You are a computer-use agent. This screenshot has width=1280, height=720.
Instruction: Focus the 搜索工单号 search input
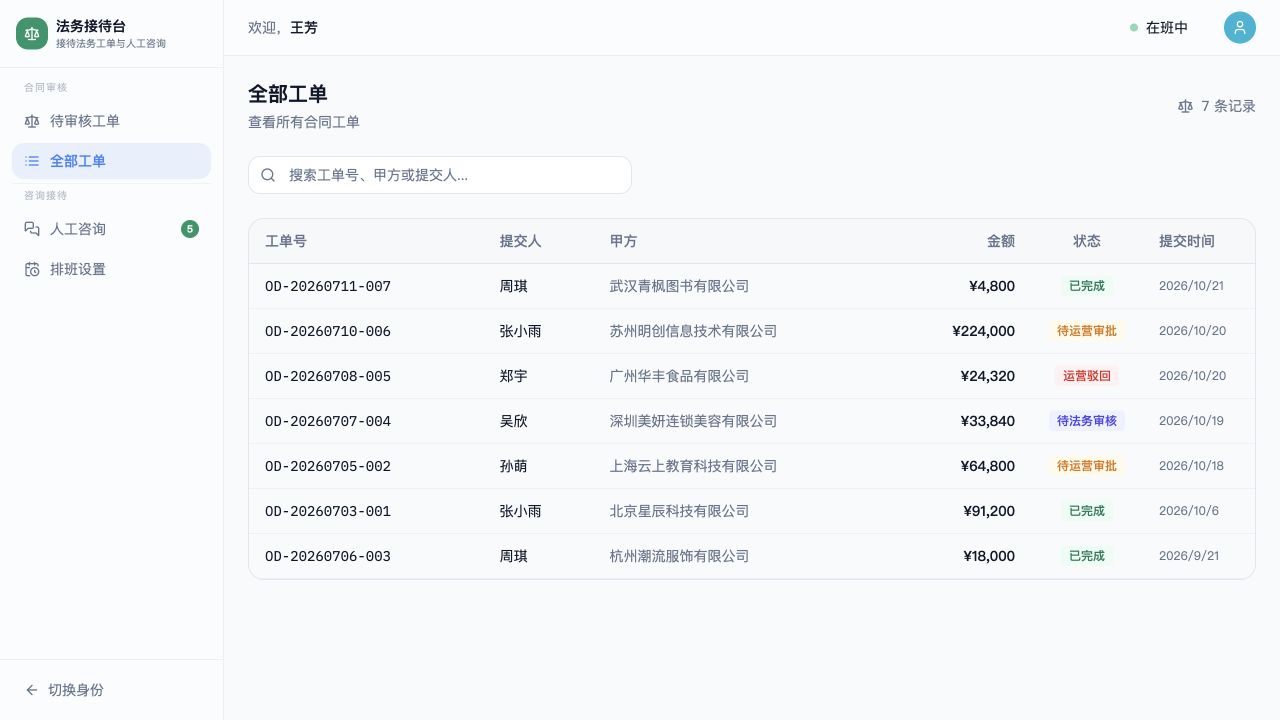click(x=440, y=175)
